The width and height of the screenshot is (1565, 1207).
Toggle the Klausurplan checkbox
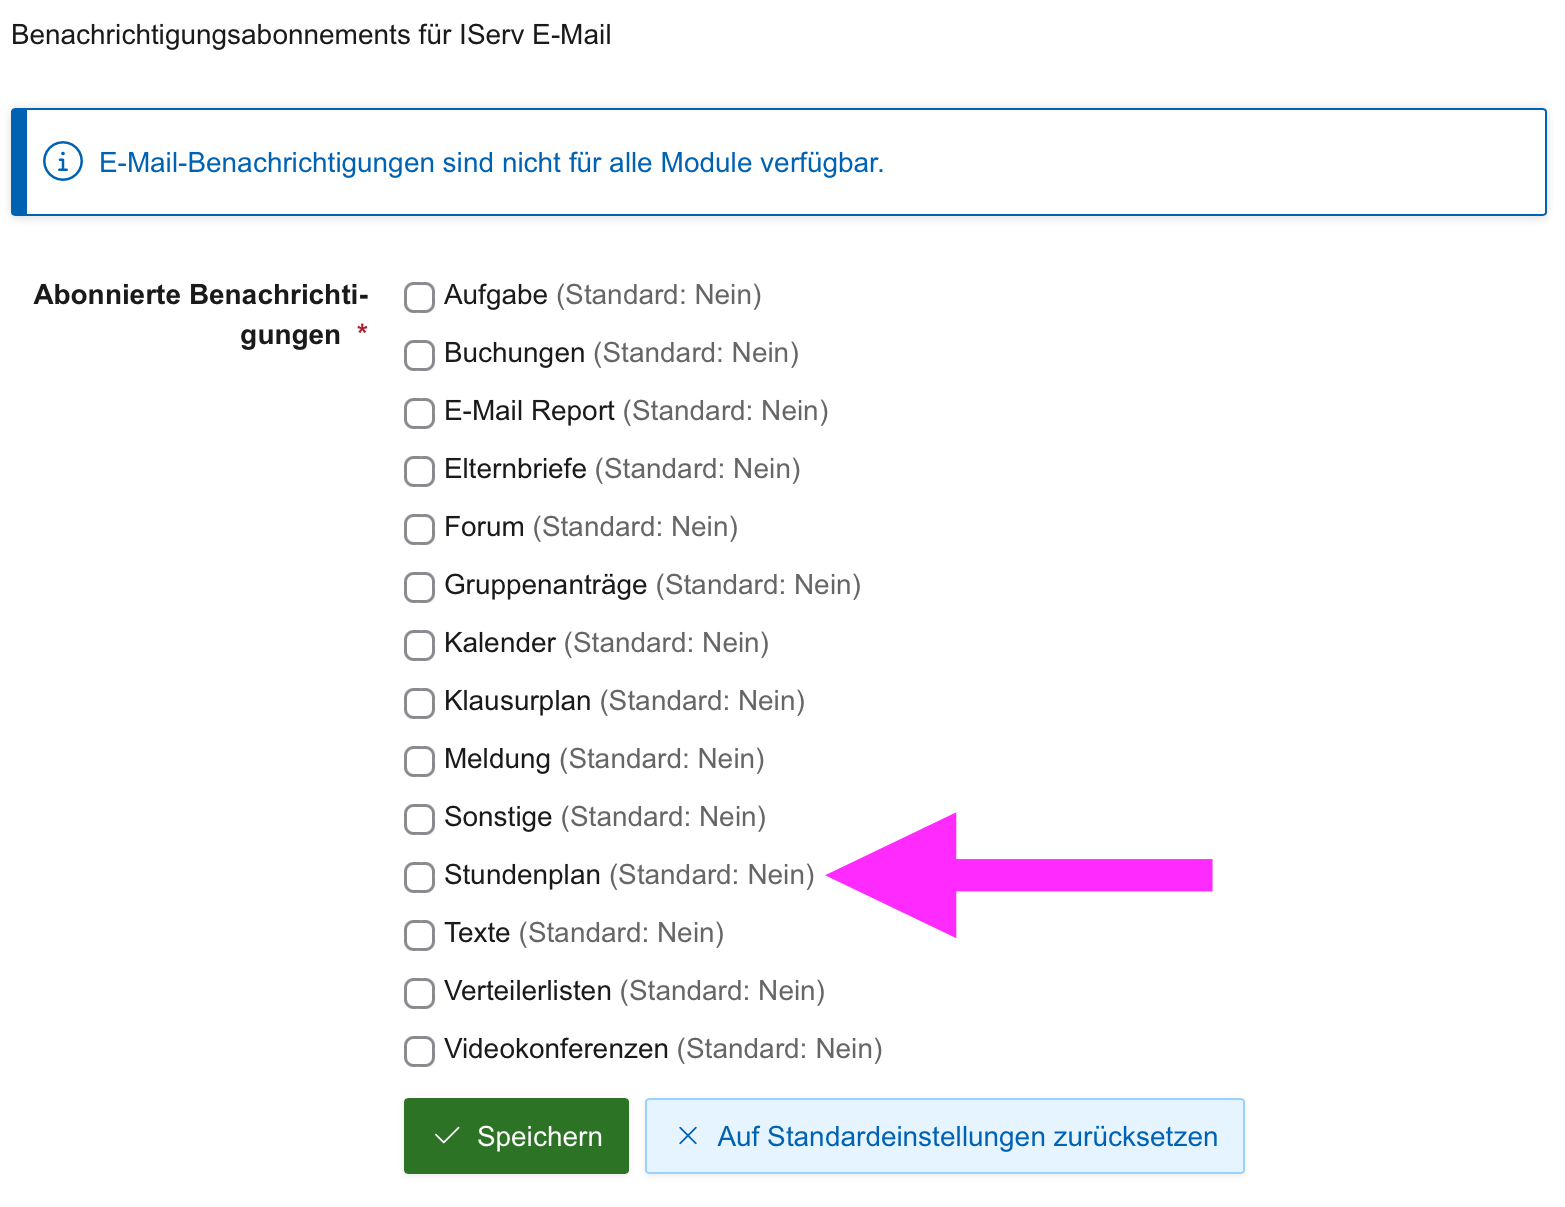point(419,703)
